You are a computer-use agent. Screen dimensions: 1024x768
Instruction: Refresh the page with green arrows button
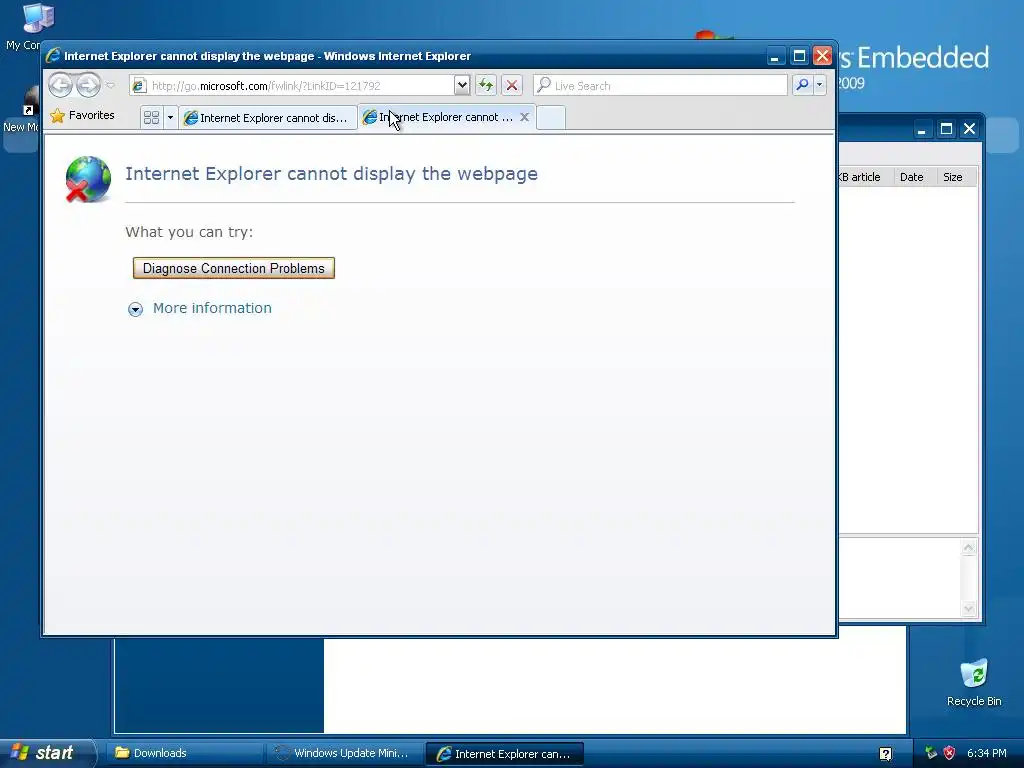click(x=486, y=85)
